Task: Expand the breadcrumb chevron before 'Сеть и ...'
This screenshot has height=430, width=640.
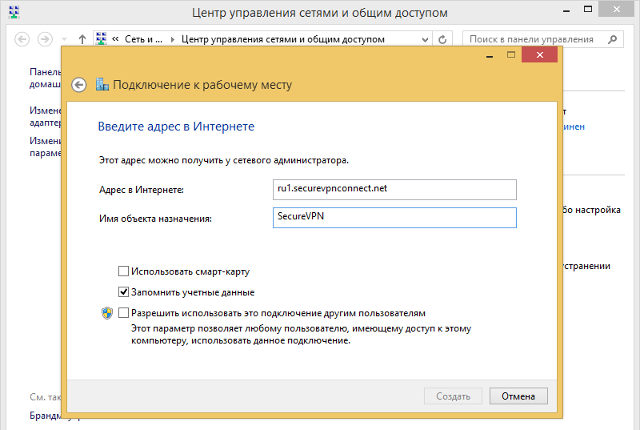Action: pyautogui.click(x=116, y=39)
